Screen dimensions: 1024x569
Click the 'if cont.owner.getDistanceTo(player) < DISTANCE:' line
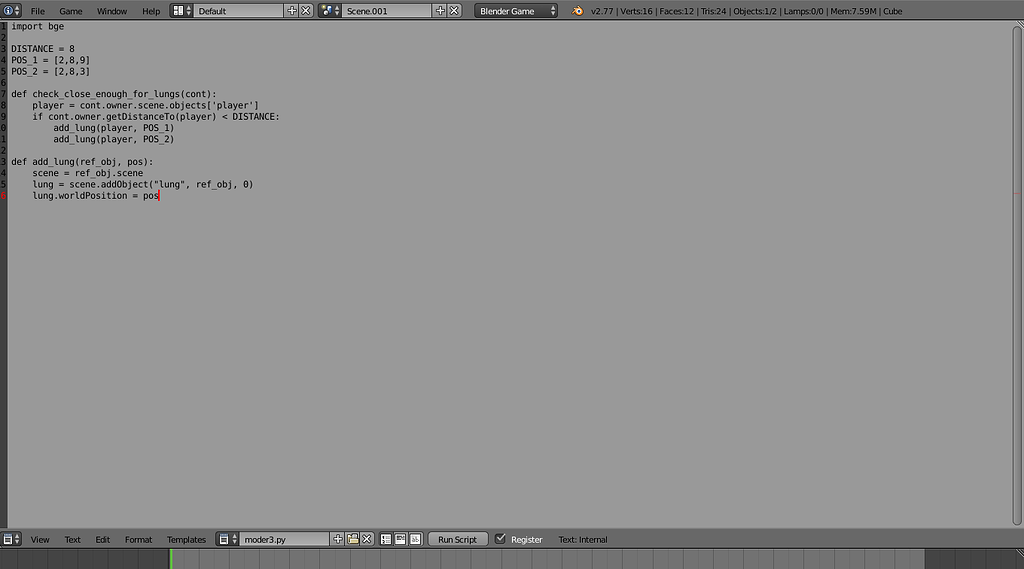[x=156, y=116]
